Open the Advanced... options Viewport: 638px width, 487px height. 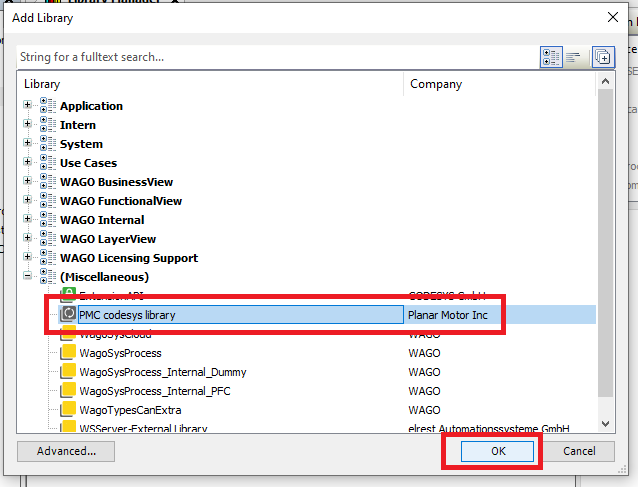coord(66,451)
